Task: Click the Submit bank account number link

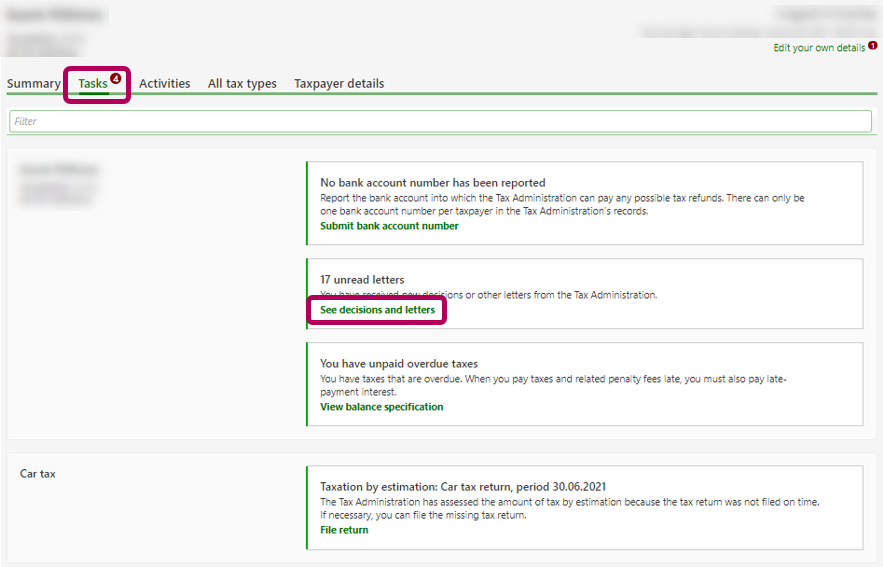Action: coord(389,226)
